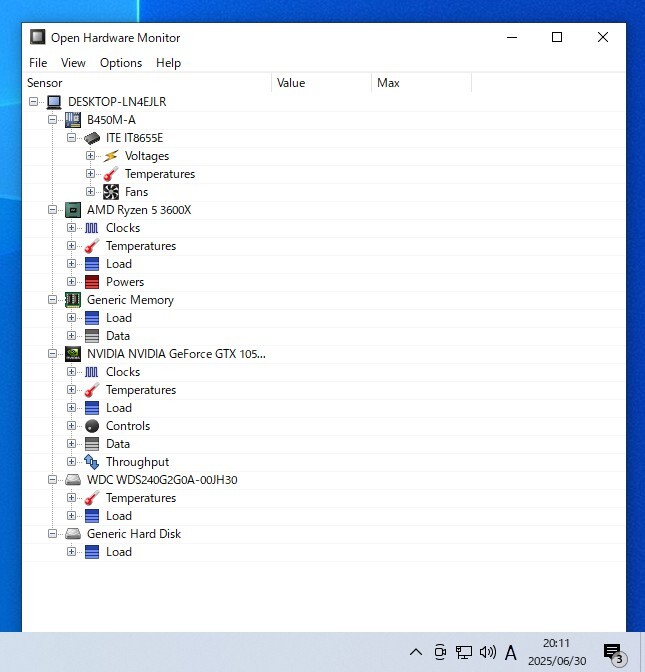Click the taskbar volume speaker icon

(x=488, y=652)
